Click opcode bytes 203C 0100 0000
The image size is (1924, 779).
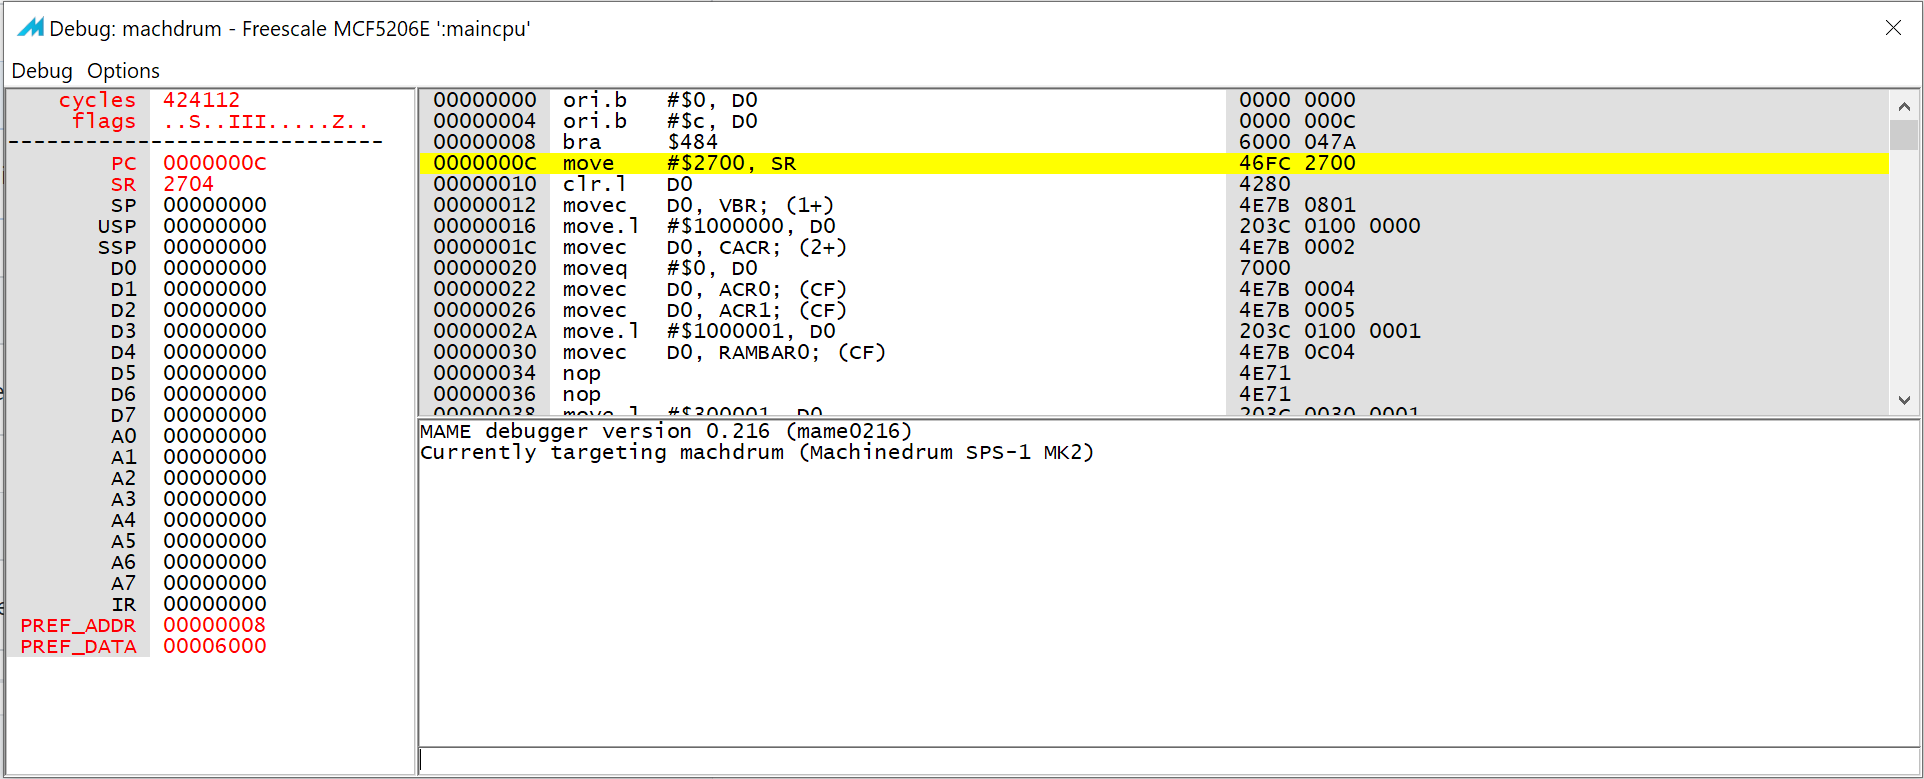pyautogui.click(x=1330, y=226)
